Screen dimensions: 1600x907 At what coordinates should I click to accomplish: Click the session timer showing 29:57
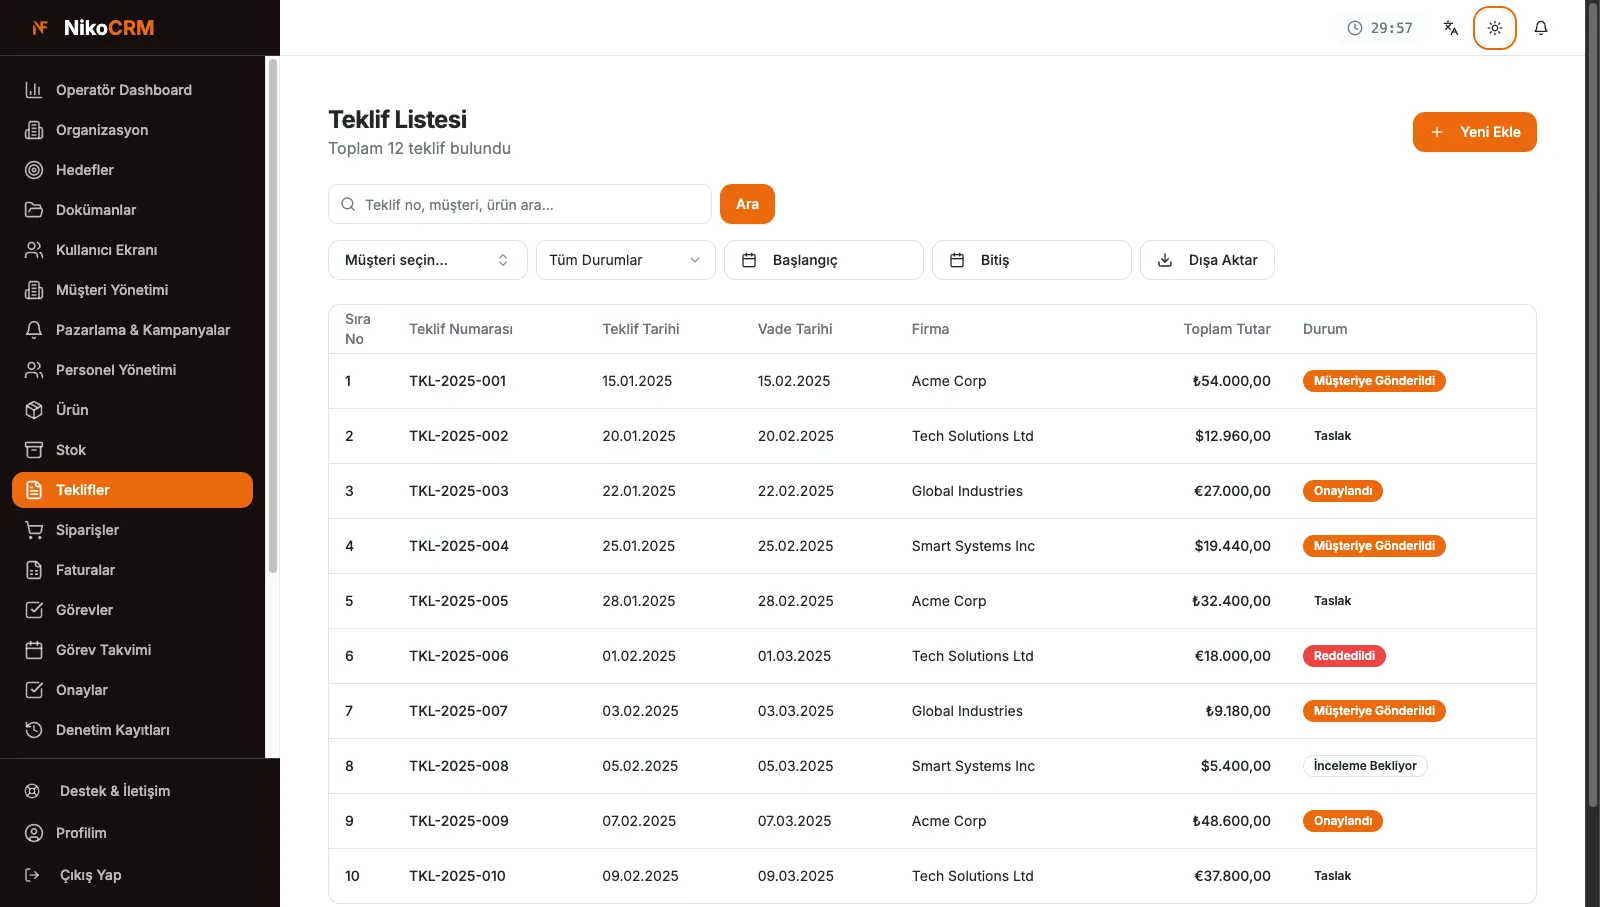coord(1380,28)
